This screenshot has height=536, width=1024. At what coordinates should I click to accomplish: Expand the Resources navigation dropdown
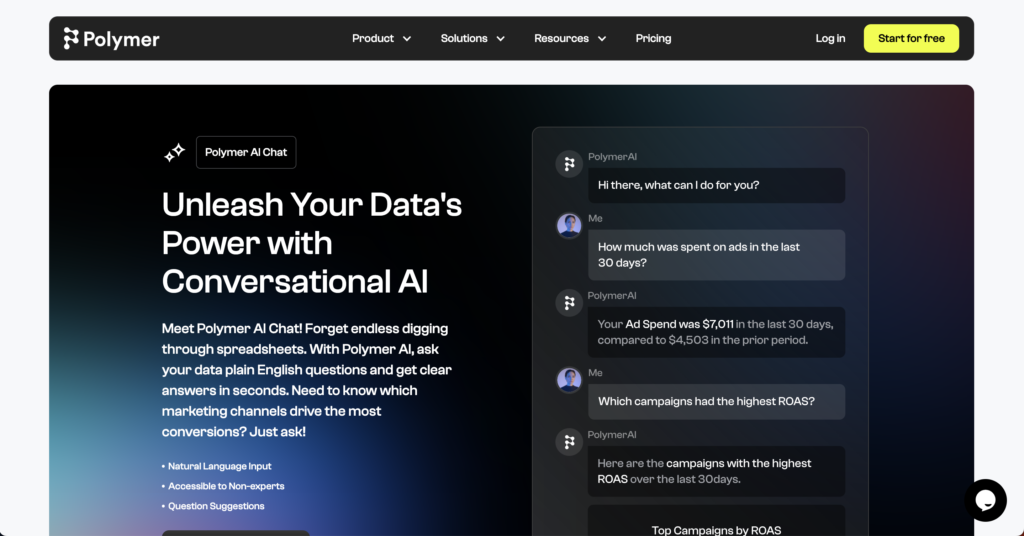[x=570, y=39]
